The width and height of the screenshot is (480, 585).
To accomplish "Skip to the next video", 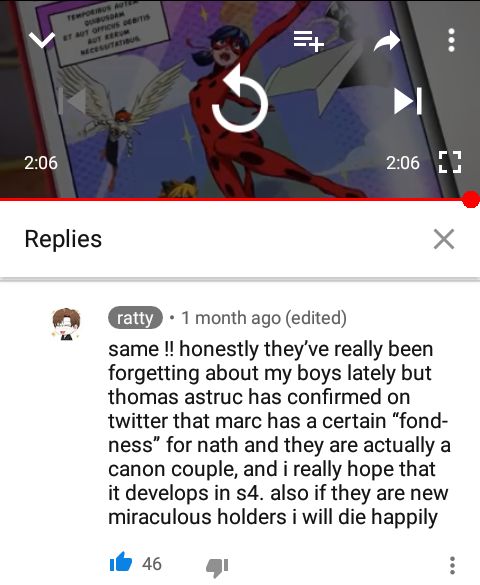I will click(408, 101).
